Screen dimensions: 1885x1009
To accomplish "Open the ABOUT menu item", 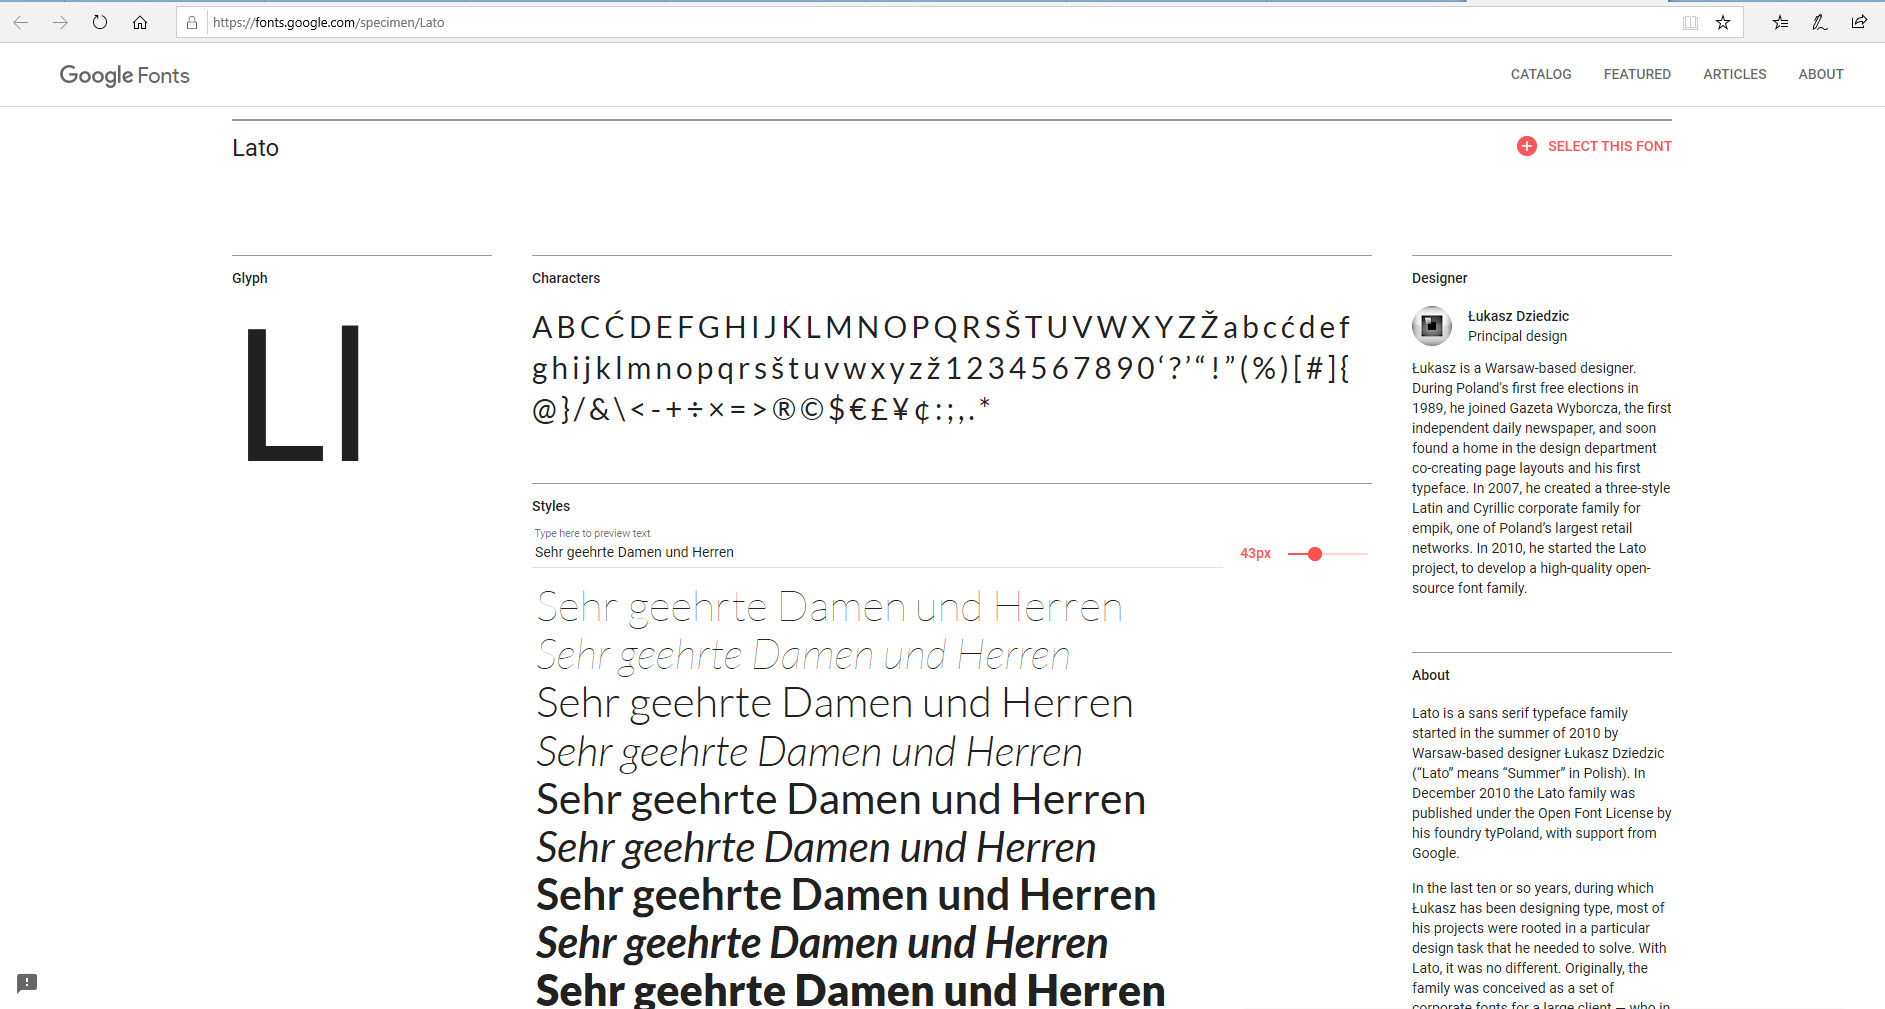I will point(1821,74).
